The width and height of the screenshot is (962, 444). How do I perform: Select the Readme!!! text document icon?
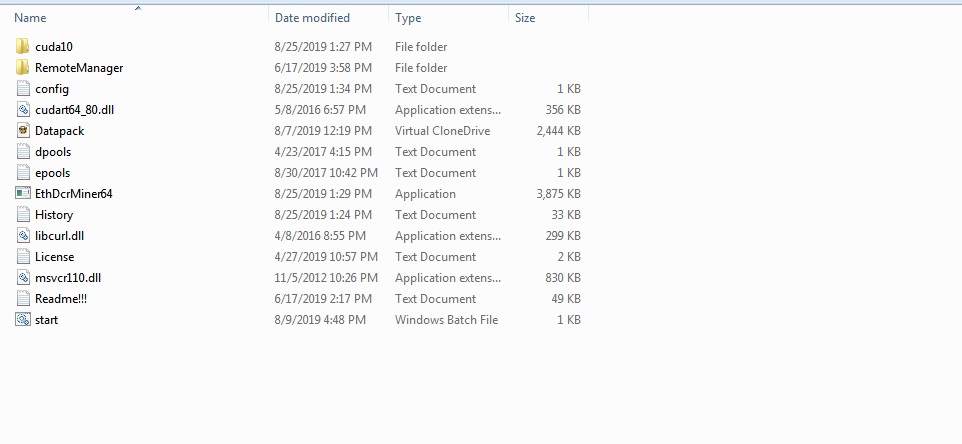click(x=23, y=299)
